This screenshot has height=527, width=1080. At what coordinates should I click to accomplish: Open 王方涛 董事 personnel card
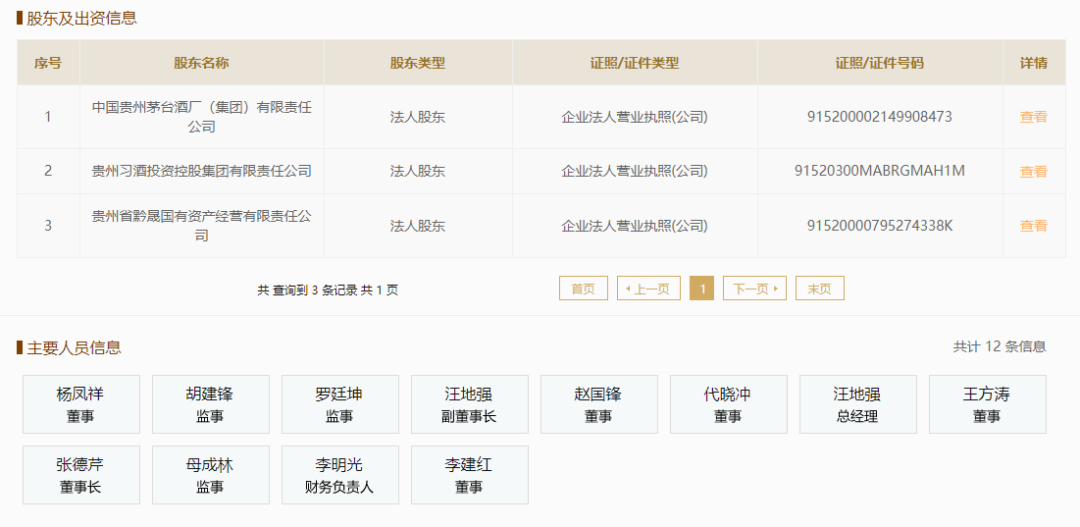(x=988, y=404)
